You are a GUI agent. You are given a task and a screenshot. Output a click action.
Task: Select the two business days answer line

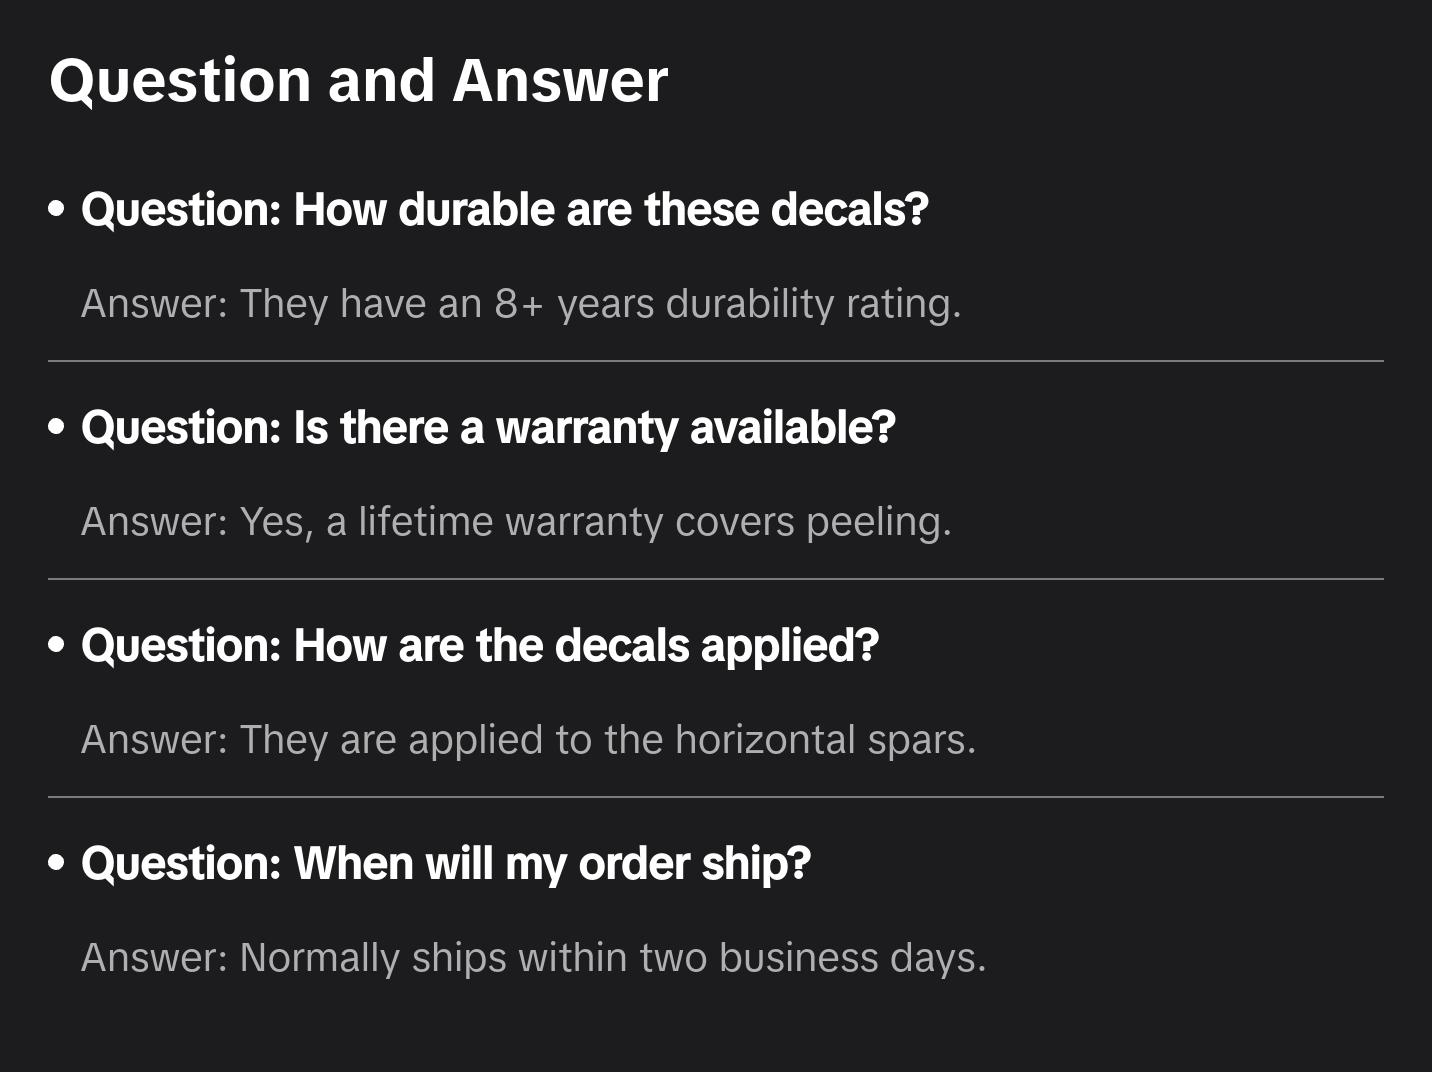533,958
